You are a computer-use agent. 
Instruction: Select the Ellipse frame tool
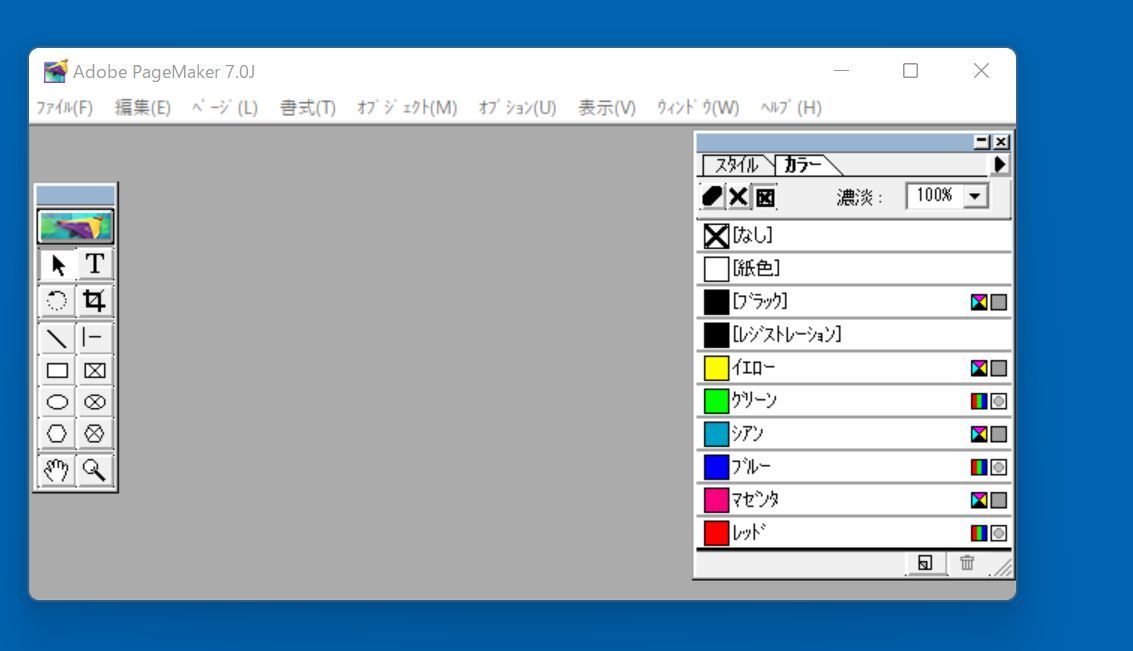(94, 403)
